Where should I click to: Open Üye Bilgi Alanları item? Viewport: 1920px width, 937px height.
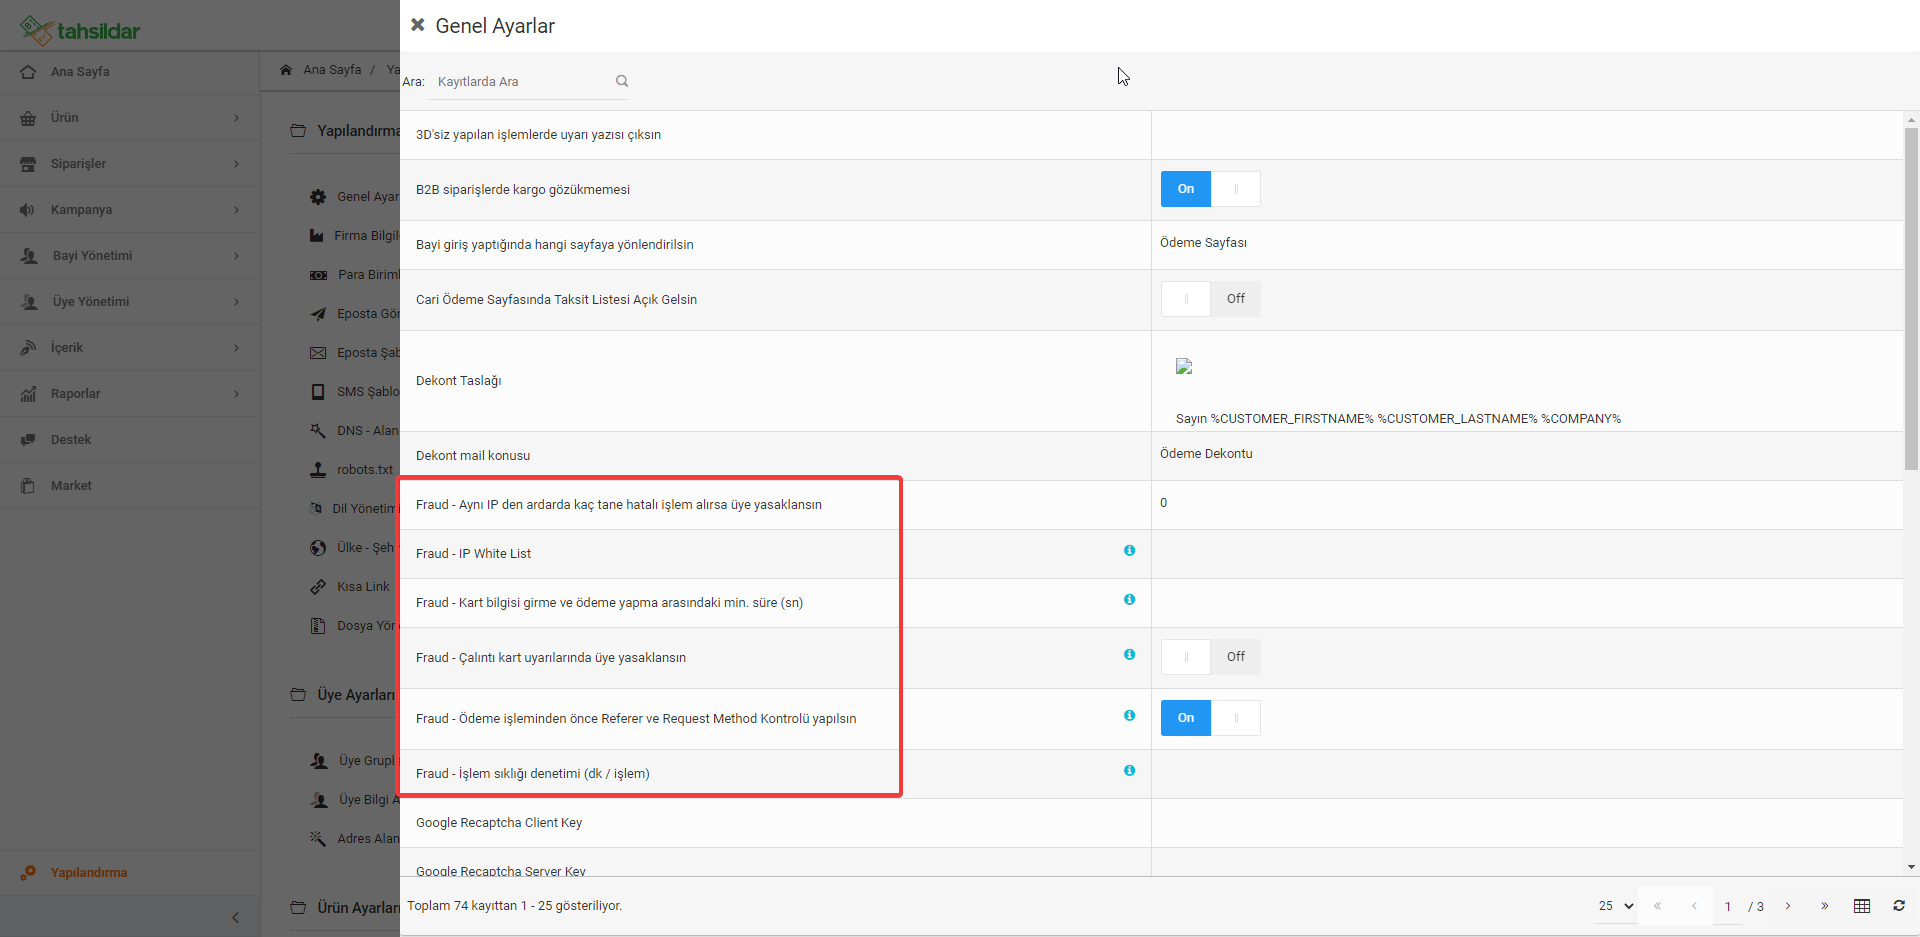click(354, 800)
